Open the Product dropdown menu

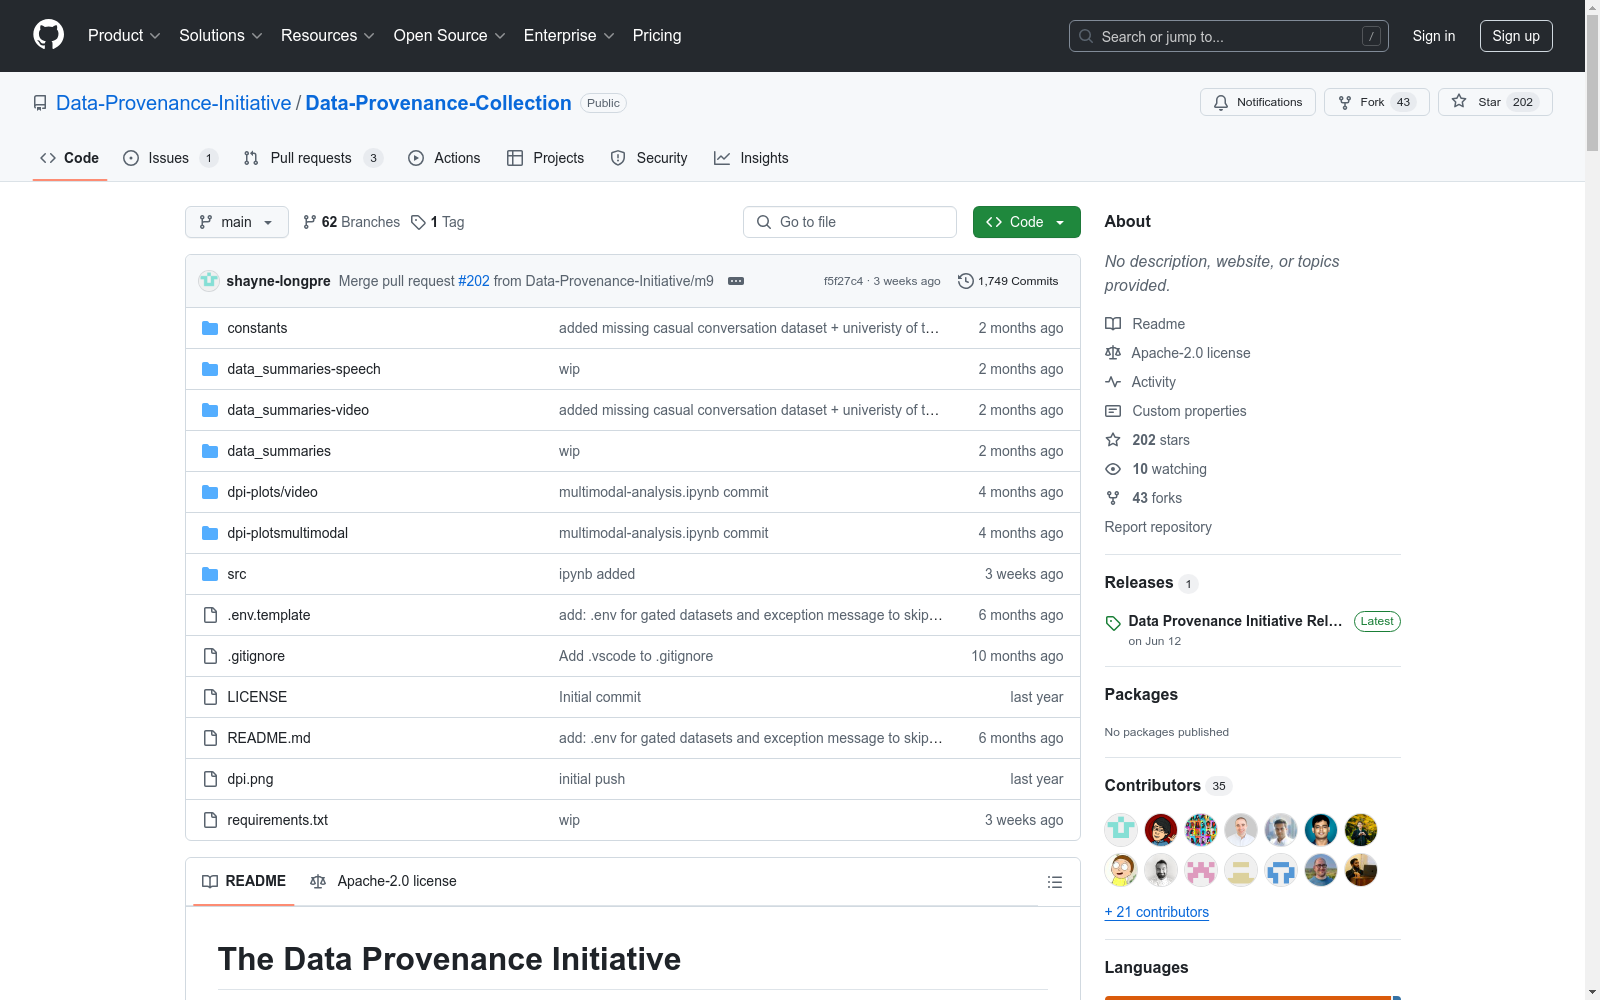click(x=124, y=36)
